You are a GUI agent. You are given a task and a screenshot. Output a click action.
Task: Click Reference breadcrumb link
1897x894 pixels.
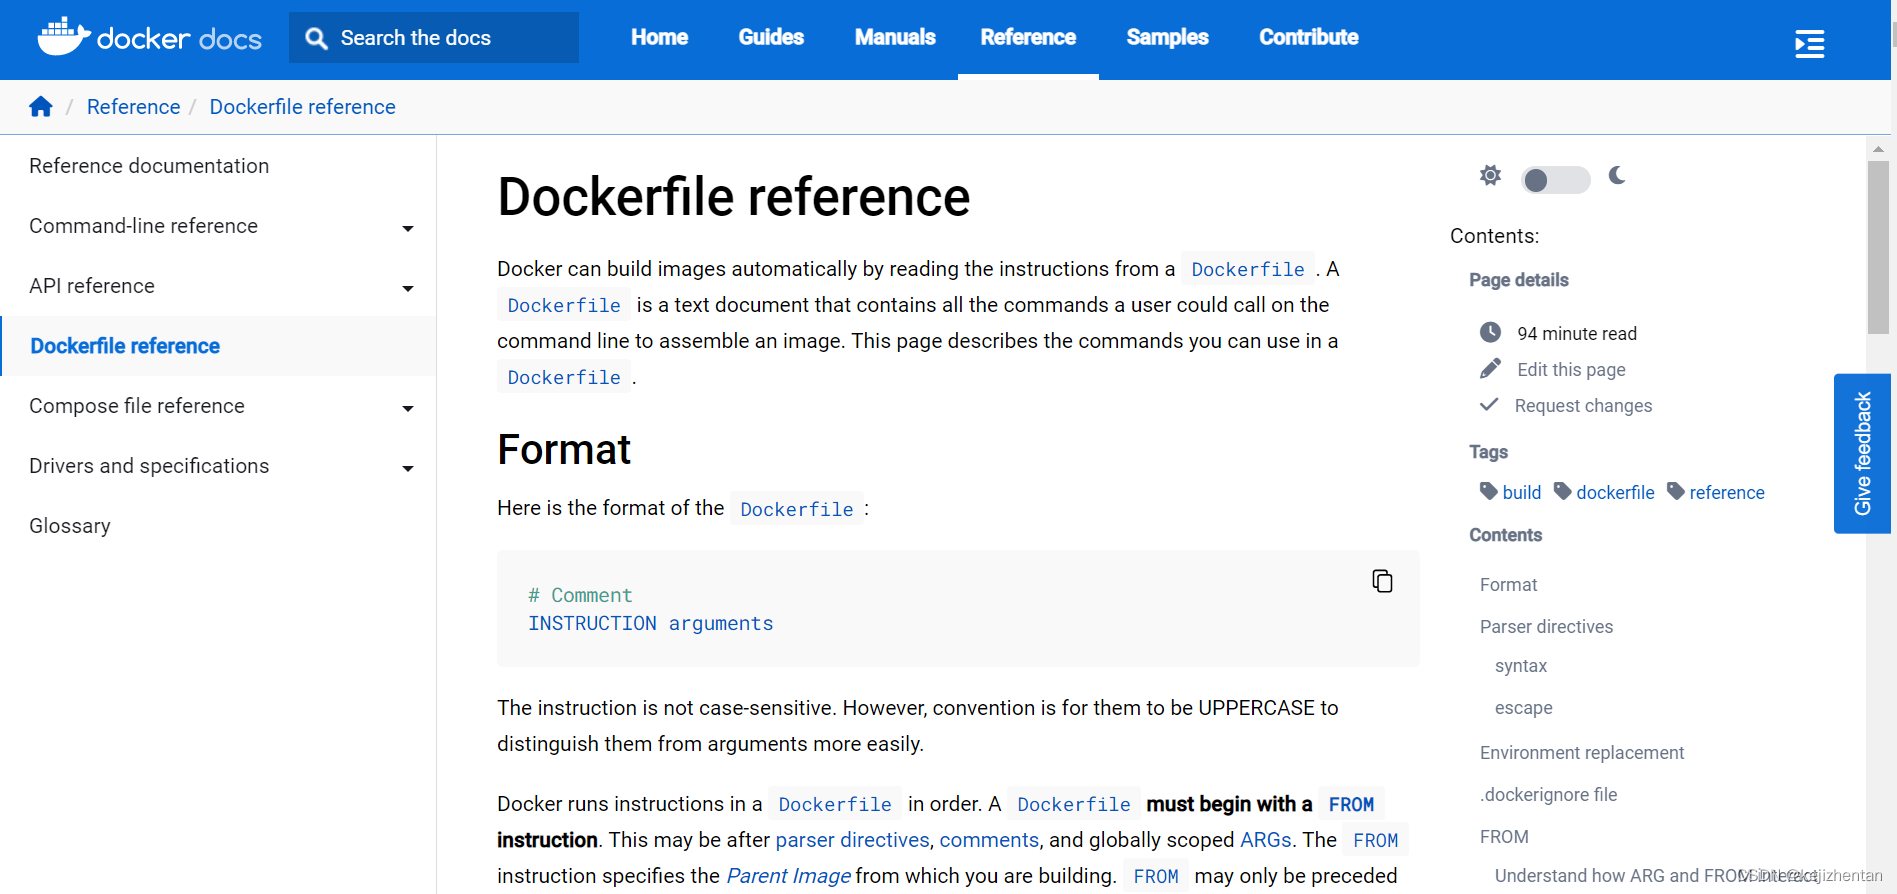(134, 107)
